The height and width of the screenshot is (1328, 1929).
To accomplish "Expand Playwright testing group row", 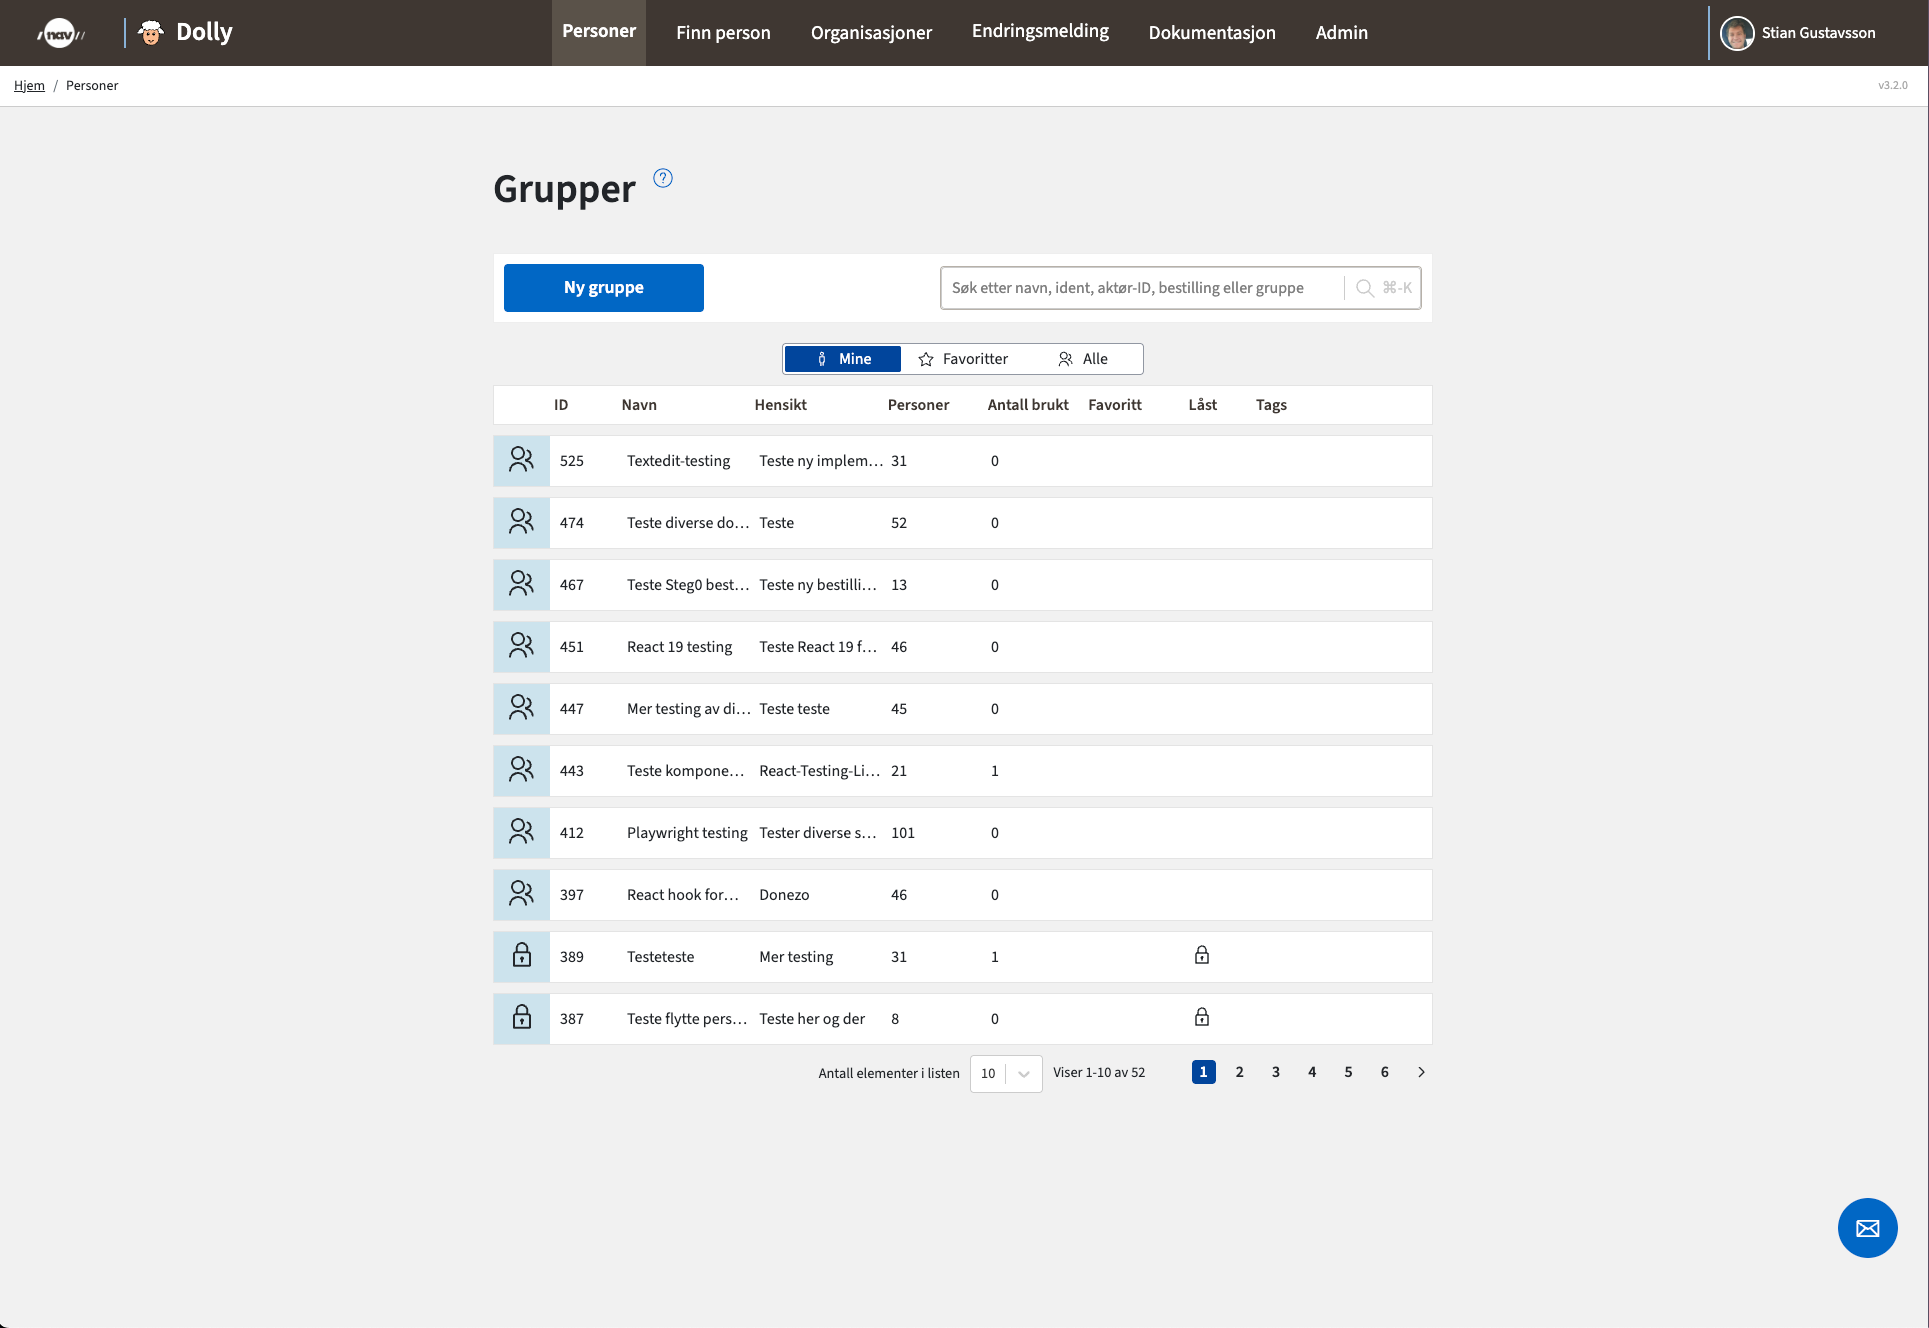I will click(x=687, y=833).
